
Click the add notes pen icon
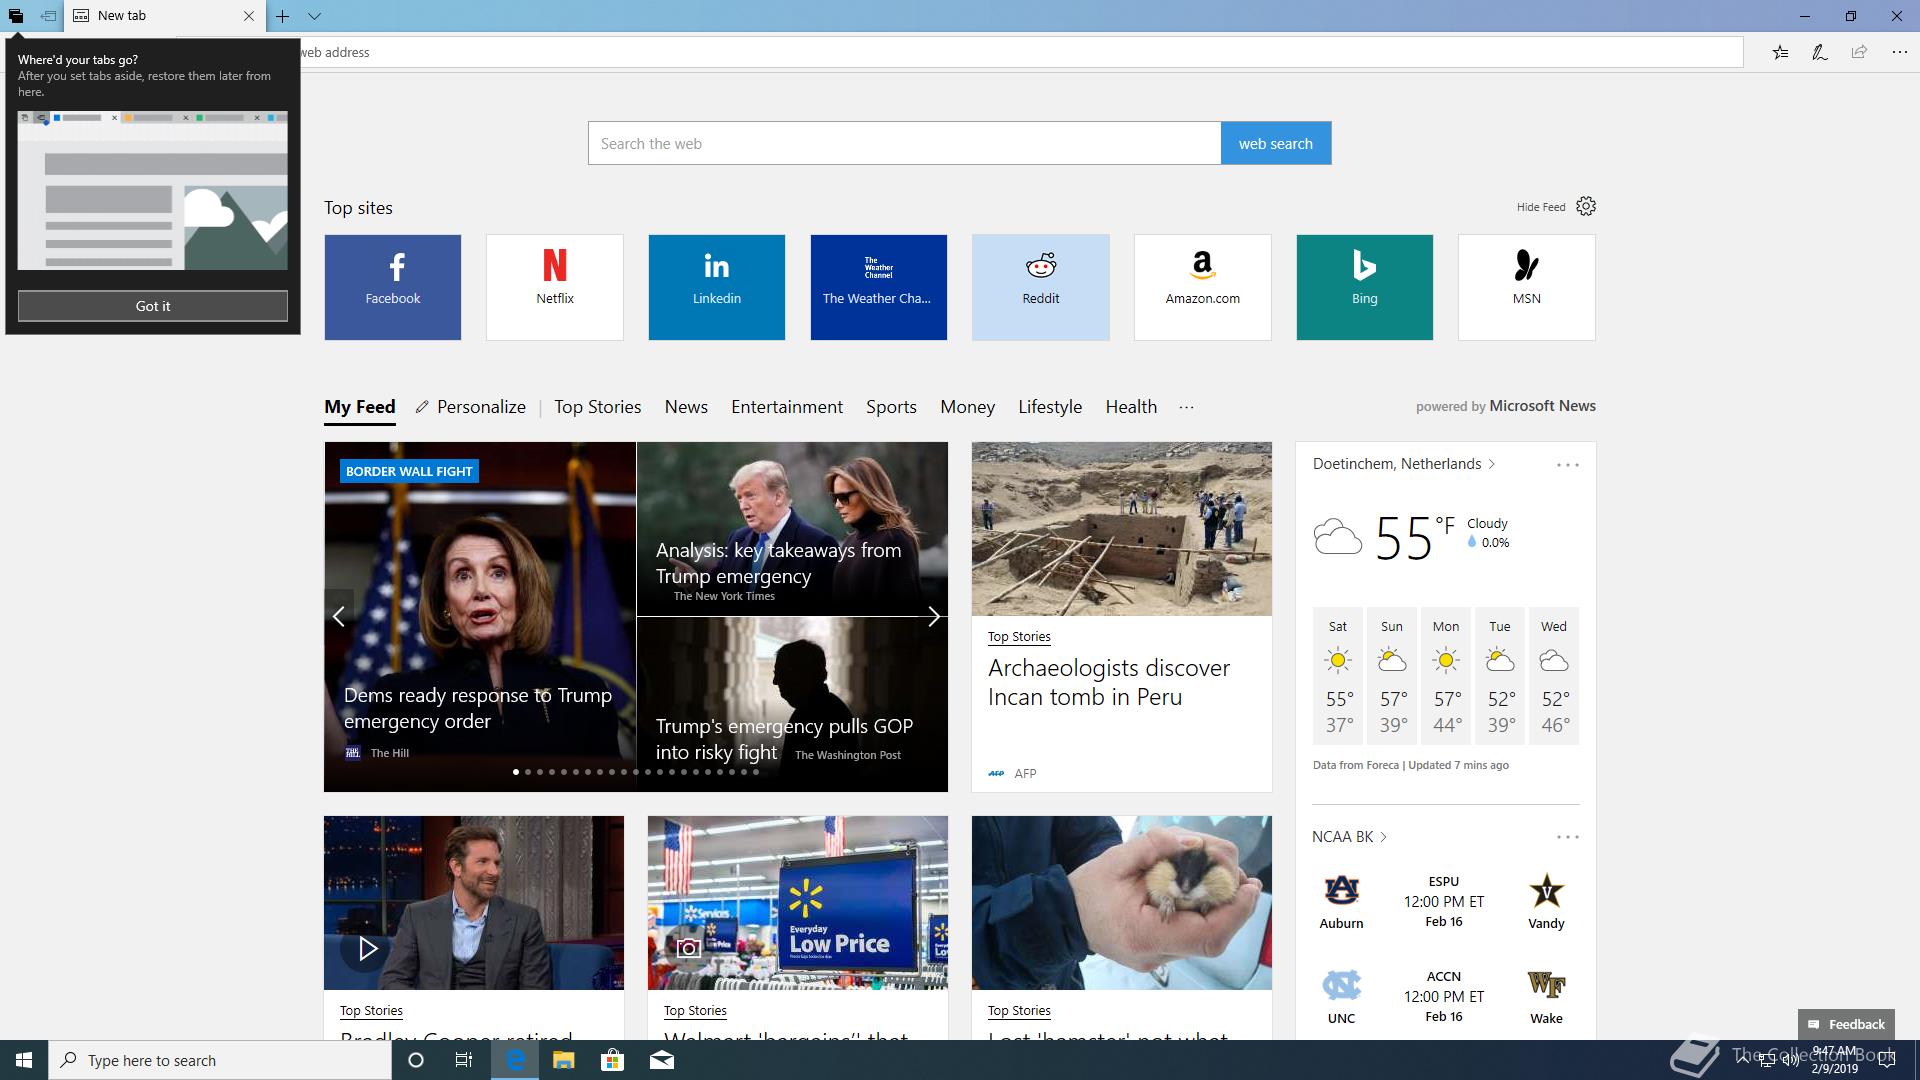click(x=1819, y=52)
